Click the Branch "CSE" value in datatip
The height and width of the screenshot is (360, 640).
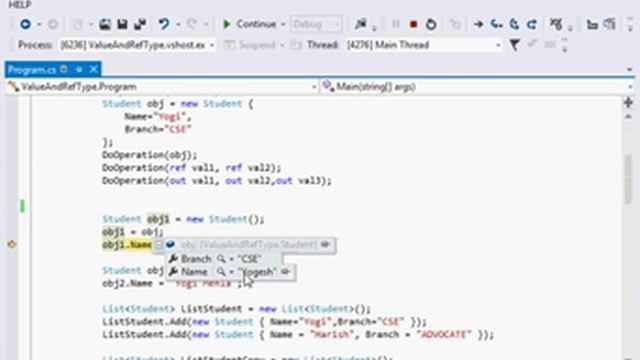coord(249,259)
